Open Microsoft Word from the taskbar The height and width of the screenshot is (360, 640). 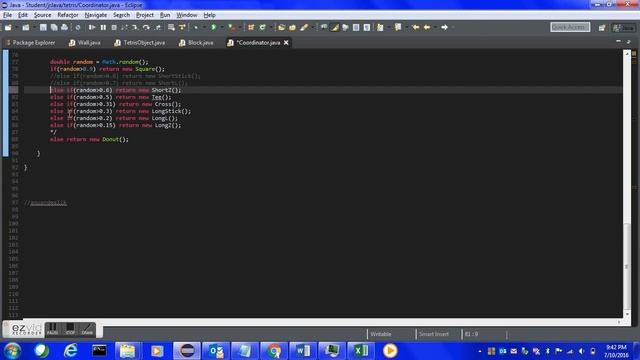pyautogui.click(x=303, y=351)
